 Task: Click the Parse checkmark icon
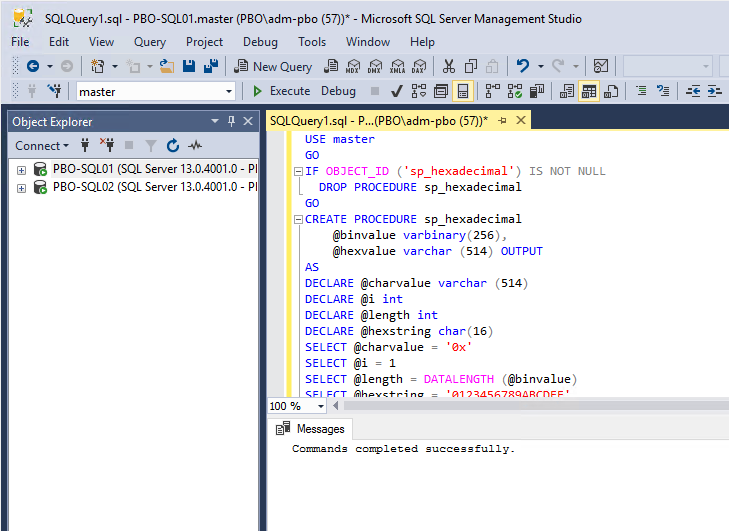coord(397,91)
